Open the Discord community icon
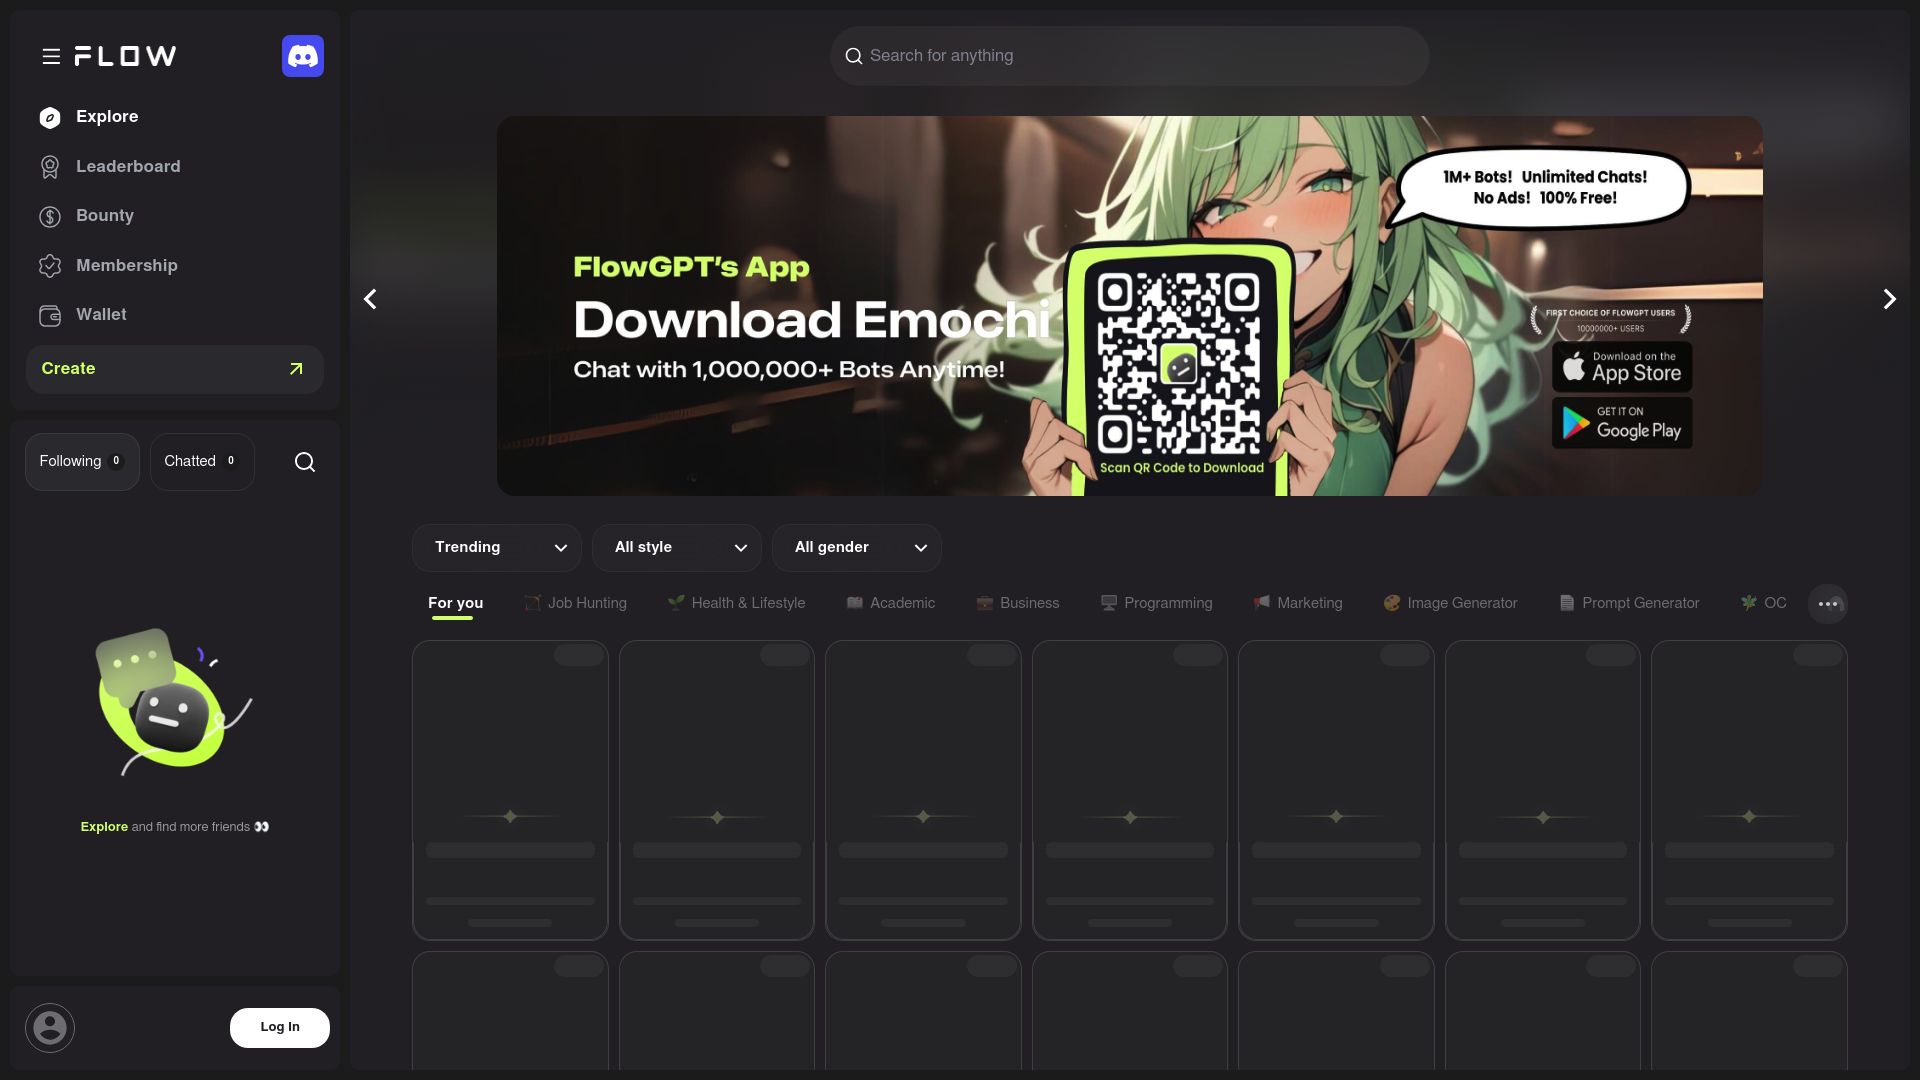The image size is (1920, 1080). [x=303, y=56]
